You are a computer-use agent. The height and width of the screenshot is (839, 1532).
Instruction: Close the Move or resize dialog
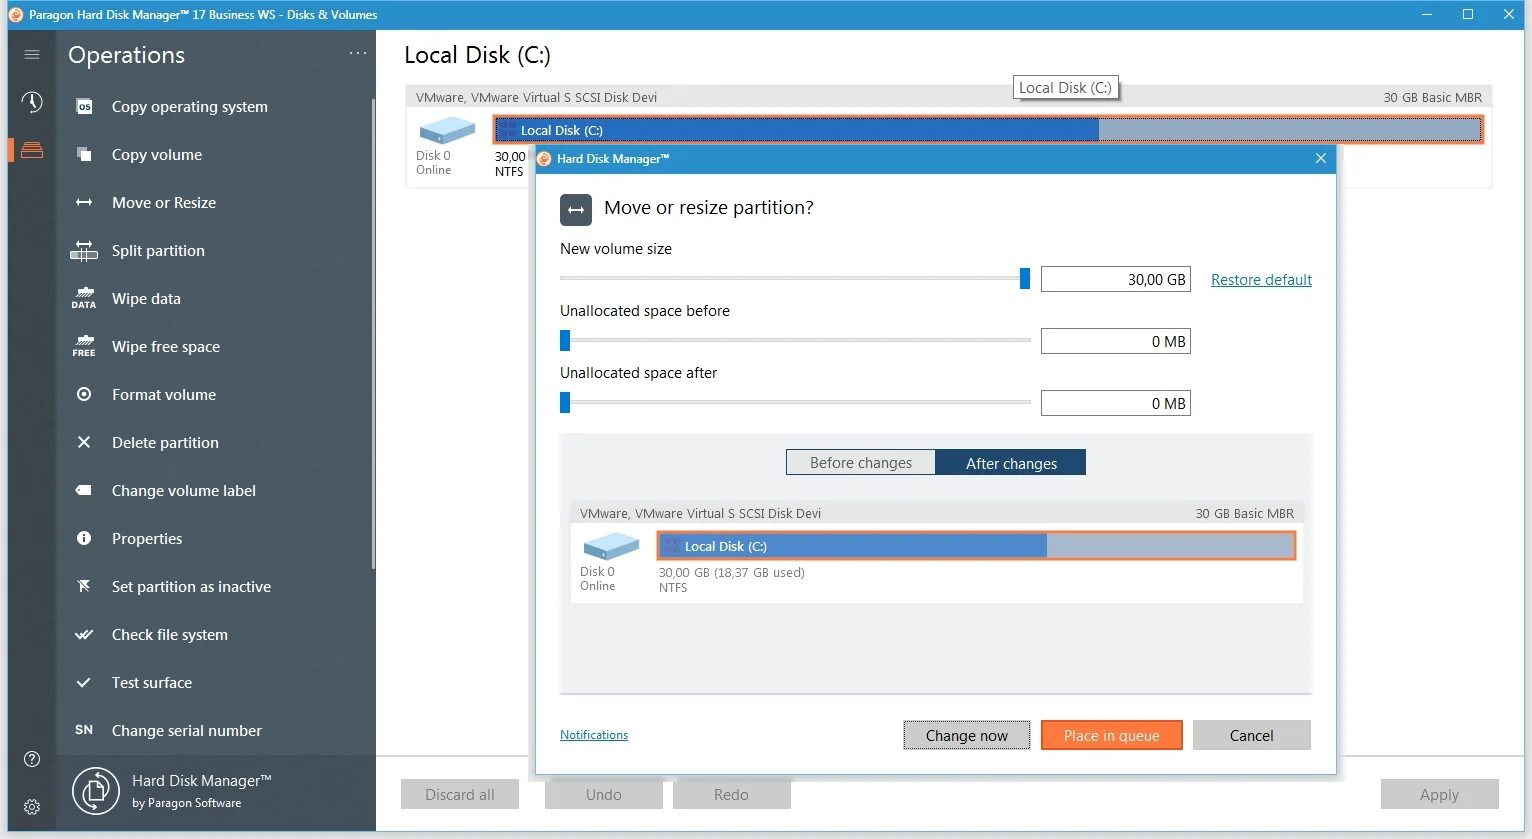pos(1320,159)
